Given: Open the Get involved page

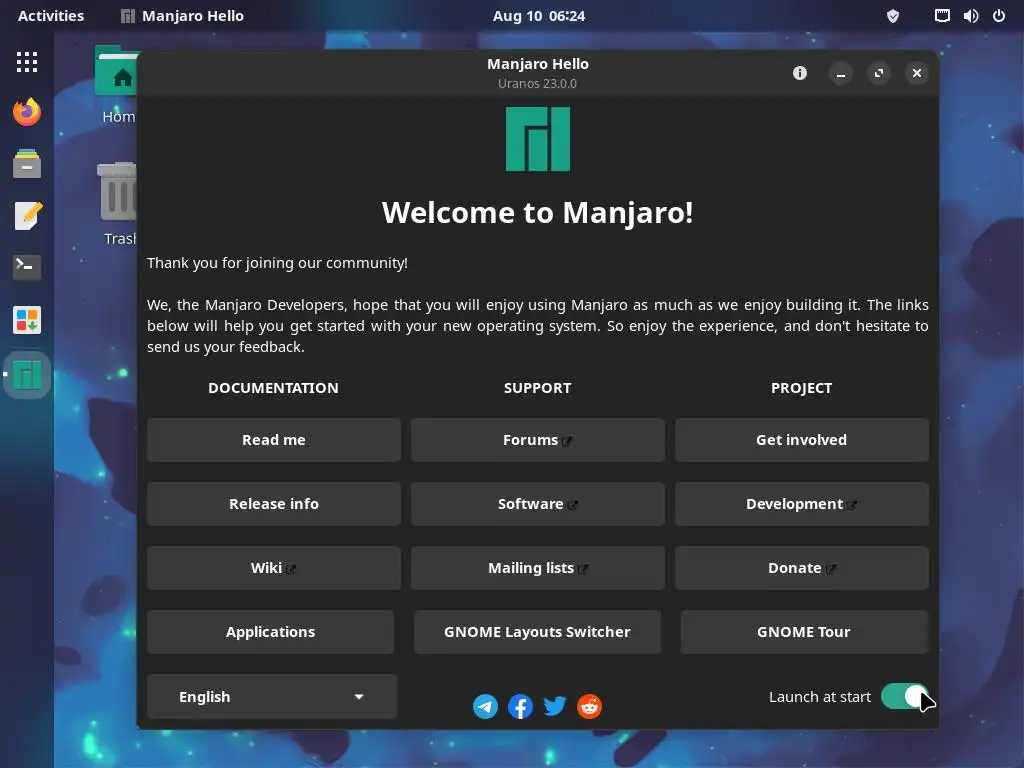Looking at the screenshot, I should point(802,440).
